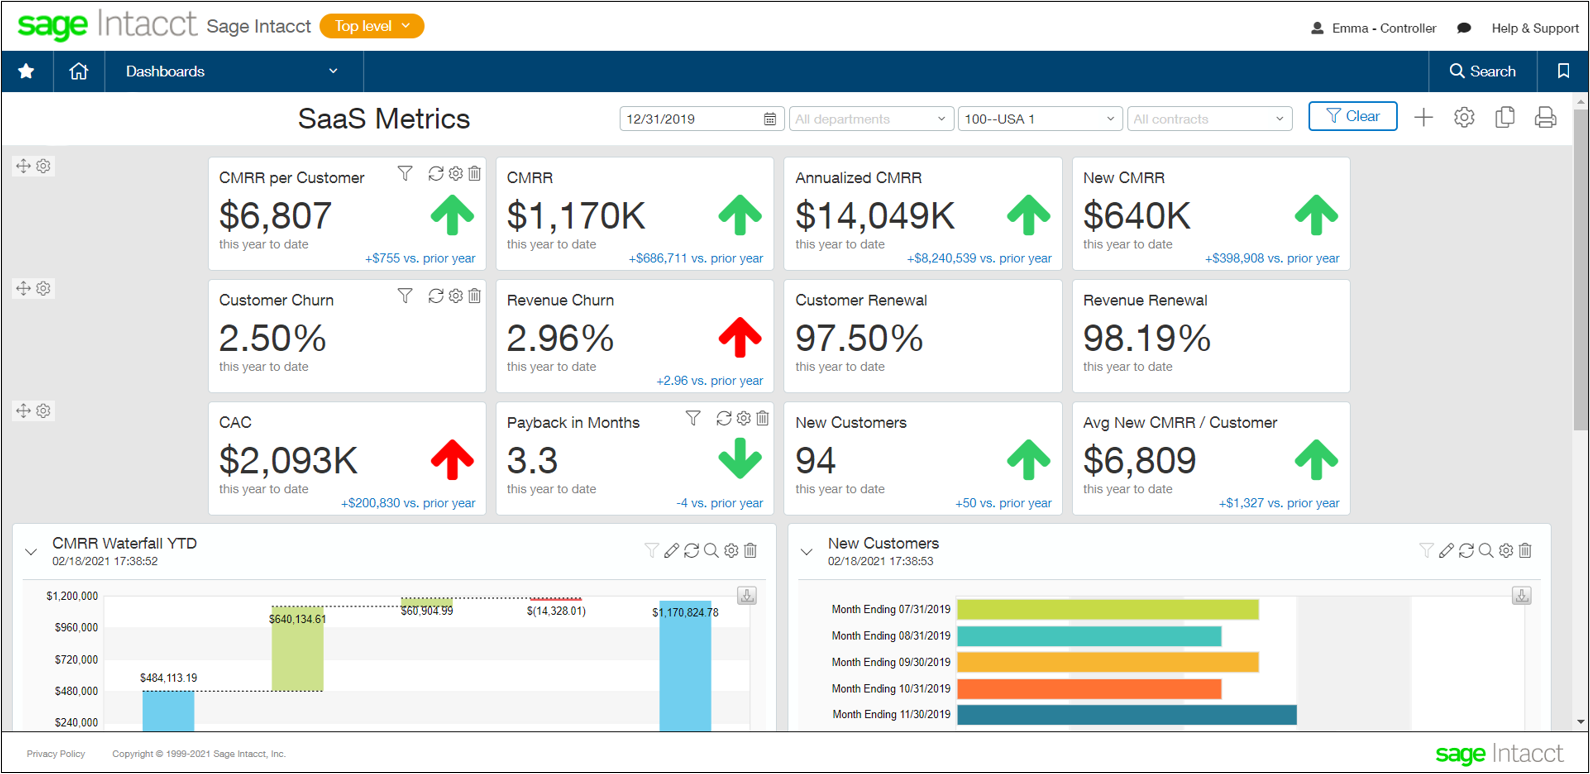This screenshot has width=1590, height=774.
Task: Filter the CMRR per Customer card
Action: coord(405,173)
